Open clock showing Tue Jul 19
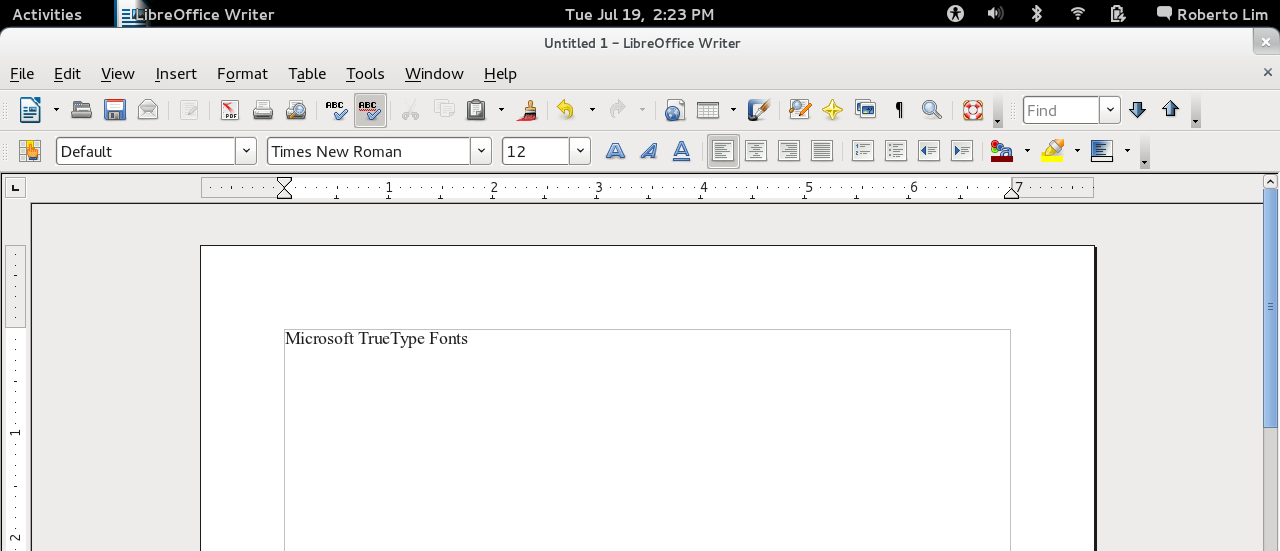 (640, 14)
